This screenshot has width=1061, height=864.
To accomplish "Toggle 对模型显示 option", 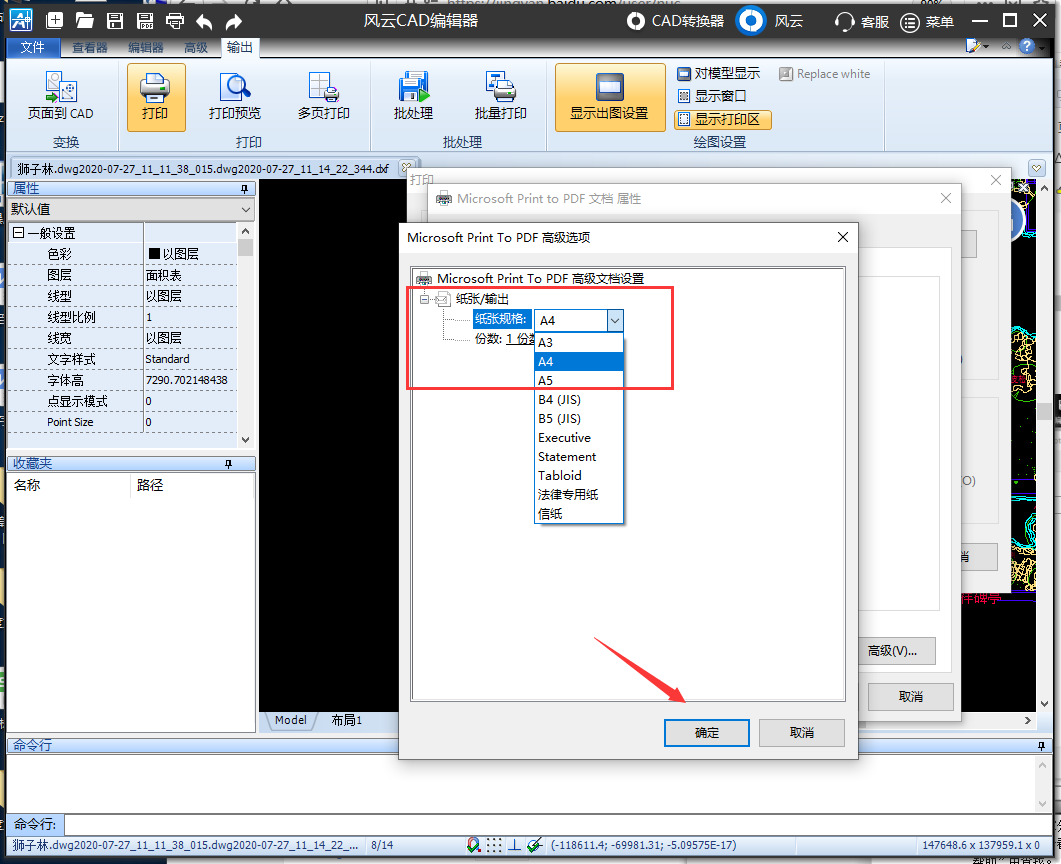I will (x=718, y=73).
